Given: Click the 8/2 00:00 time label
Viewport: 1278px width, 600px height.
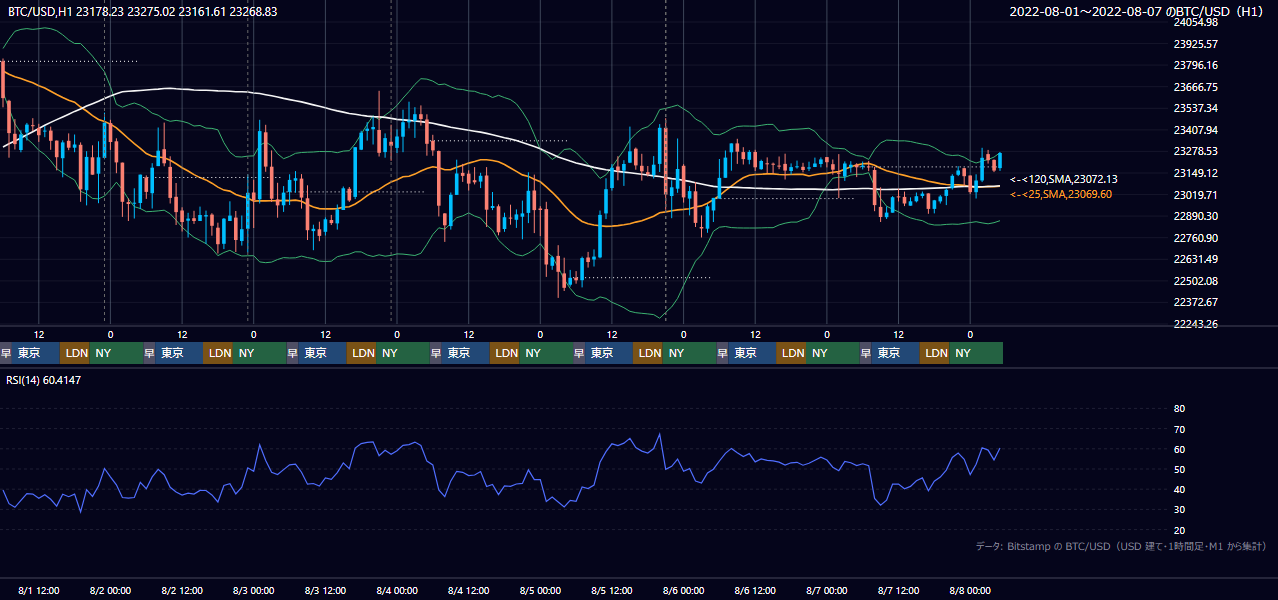Looking at the screenshot, I should point(111,591).
